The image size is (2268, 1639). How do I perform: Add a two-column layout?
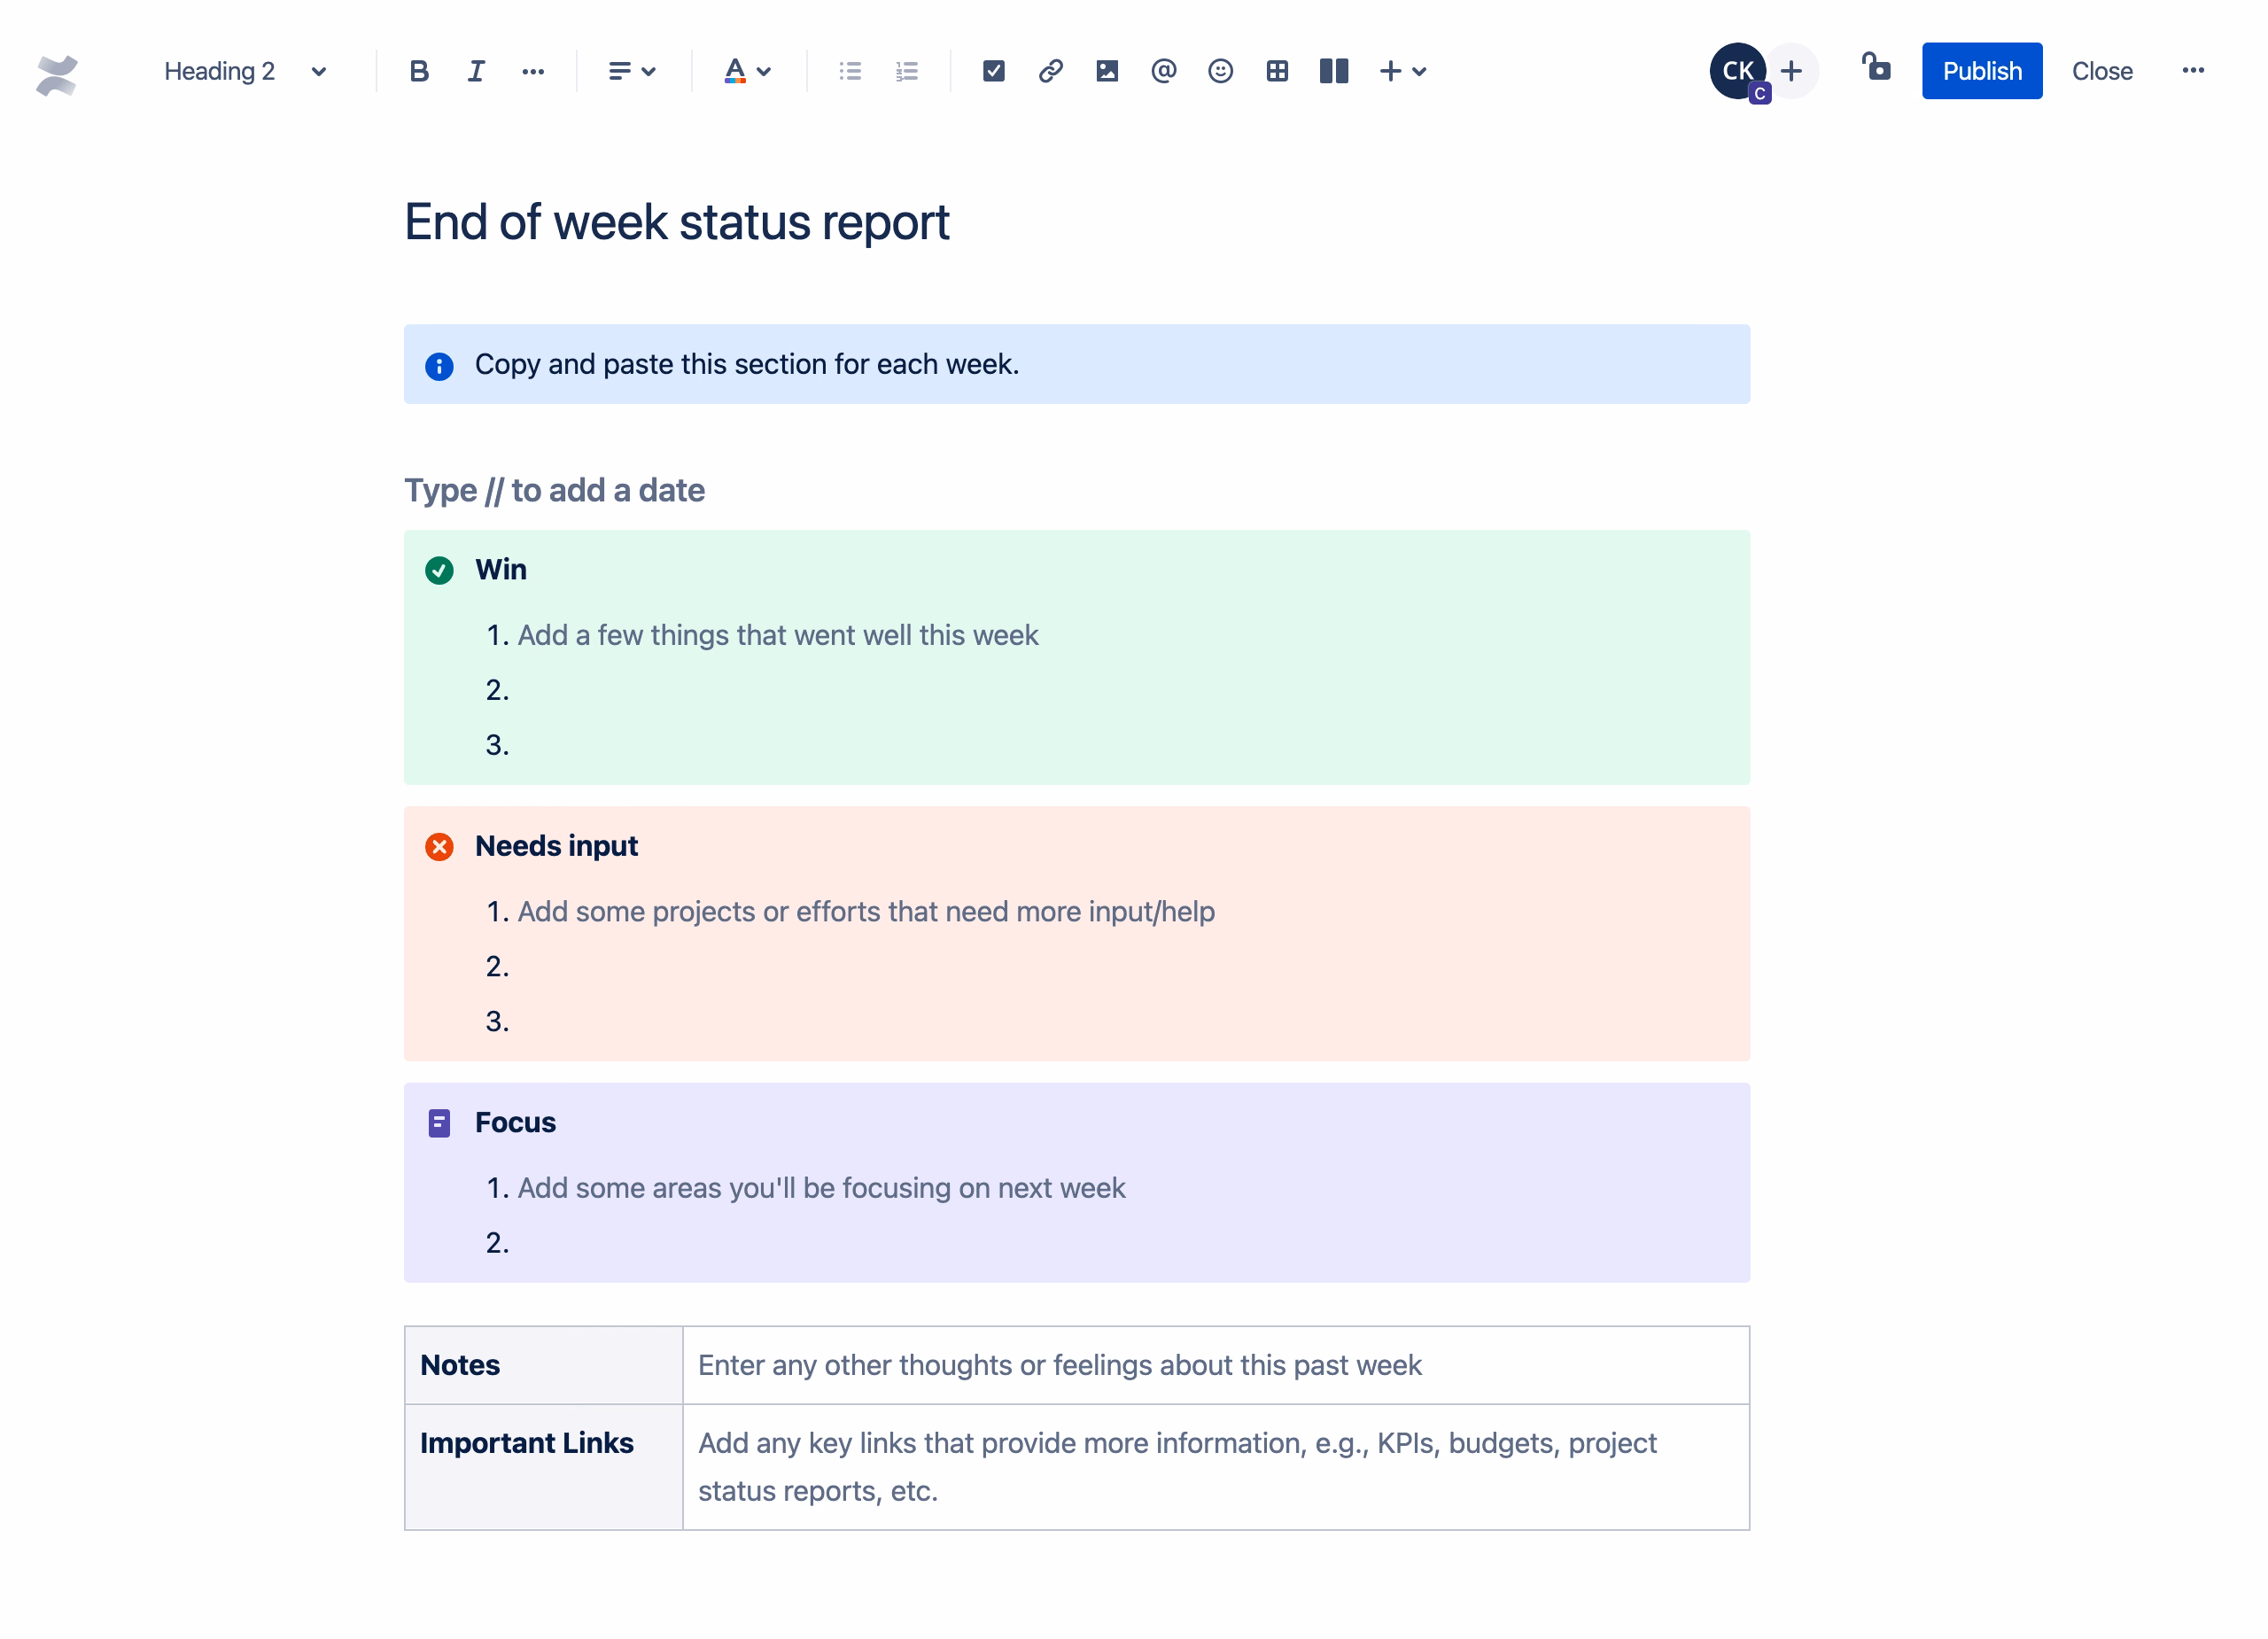click(1333, 71)
